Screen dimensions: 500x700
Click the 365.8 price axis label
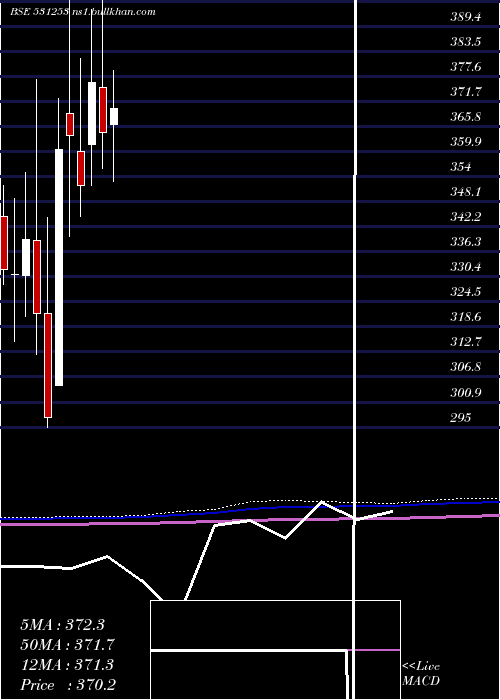tap(466, 117)
